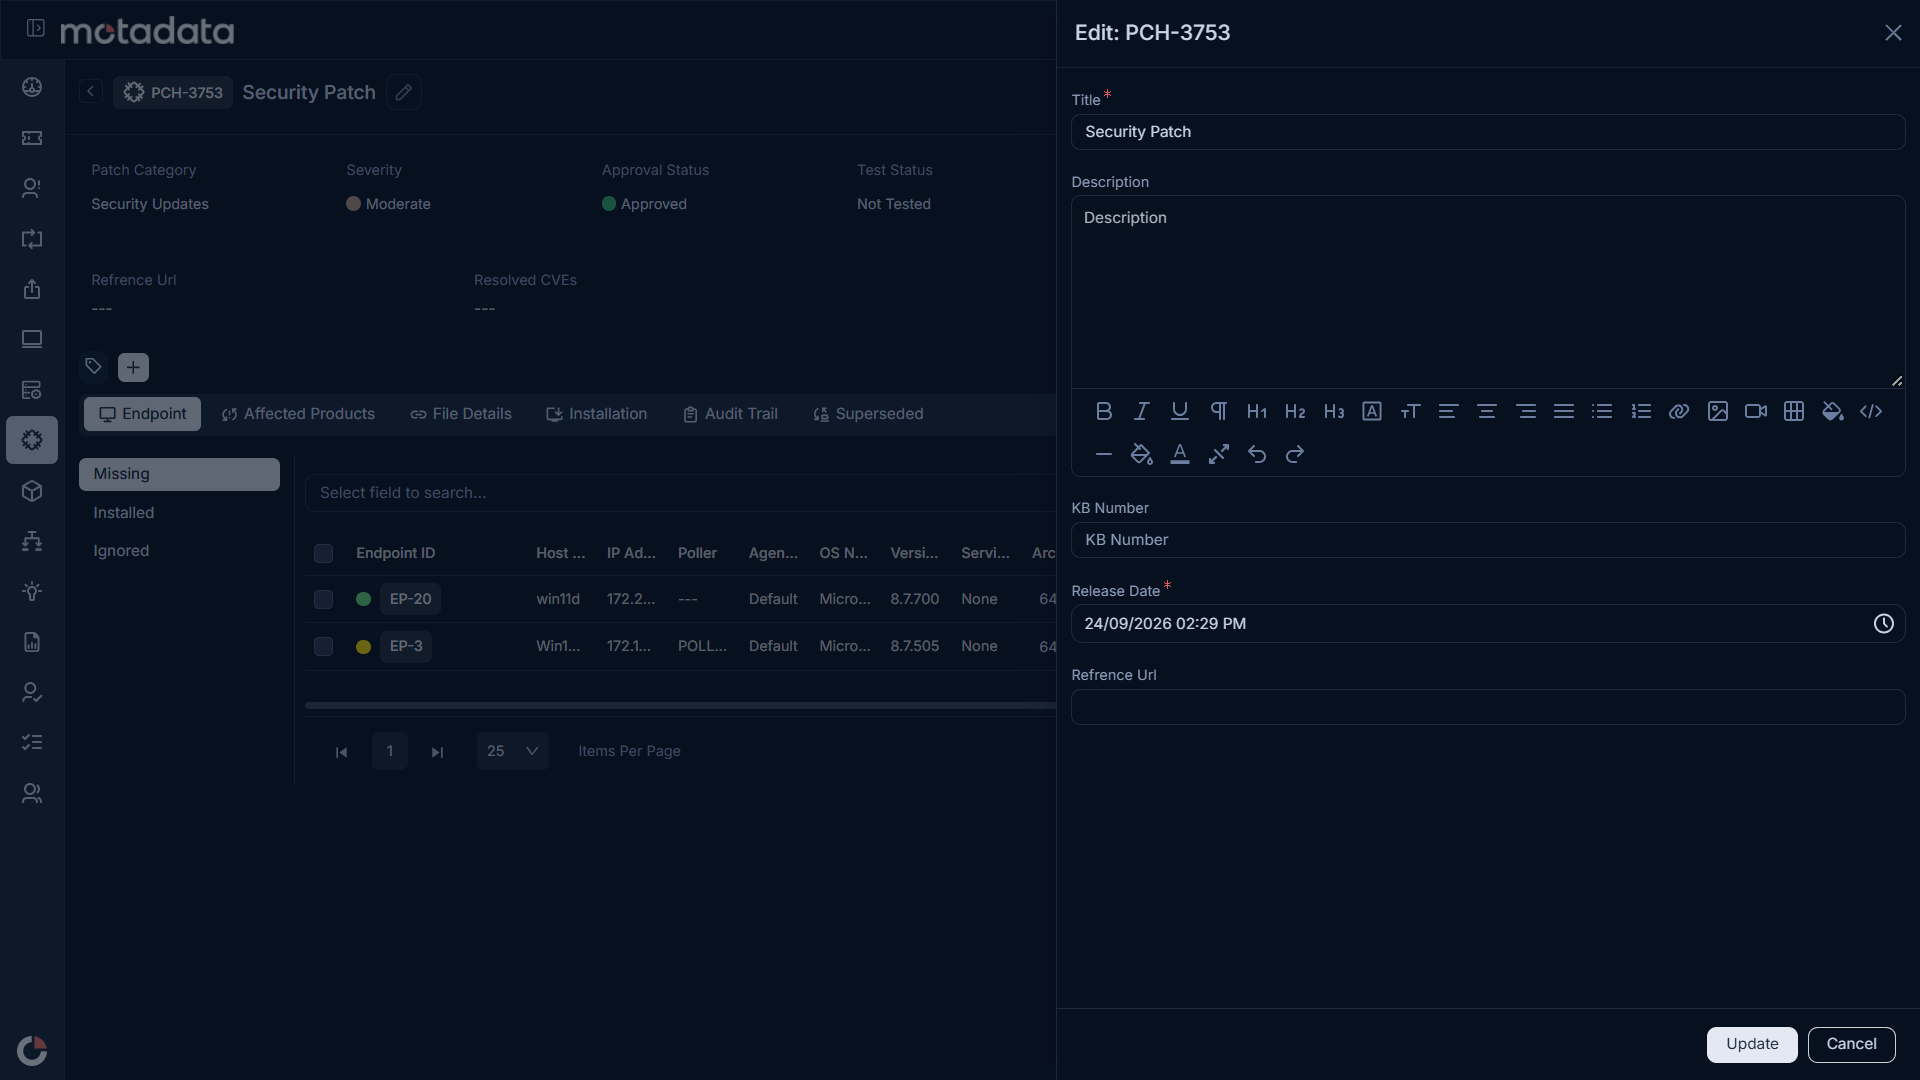Image resolution: width=1920 pixels, height=1080 pixels.
Task: Center align text in description editor
Action: (1487, 411)
